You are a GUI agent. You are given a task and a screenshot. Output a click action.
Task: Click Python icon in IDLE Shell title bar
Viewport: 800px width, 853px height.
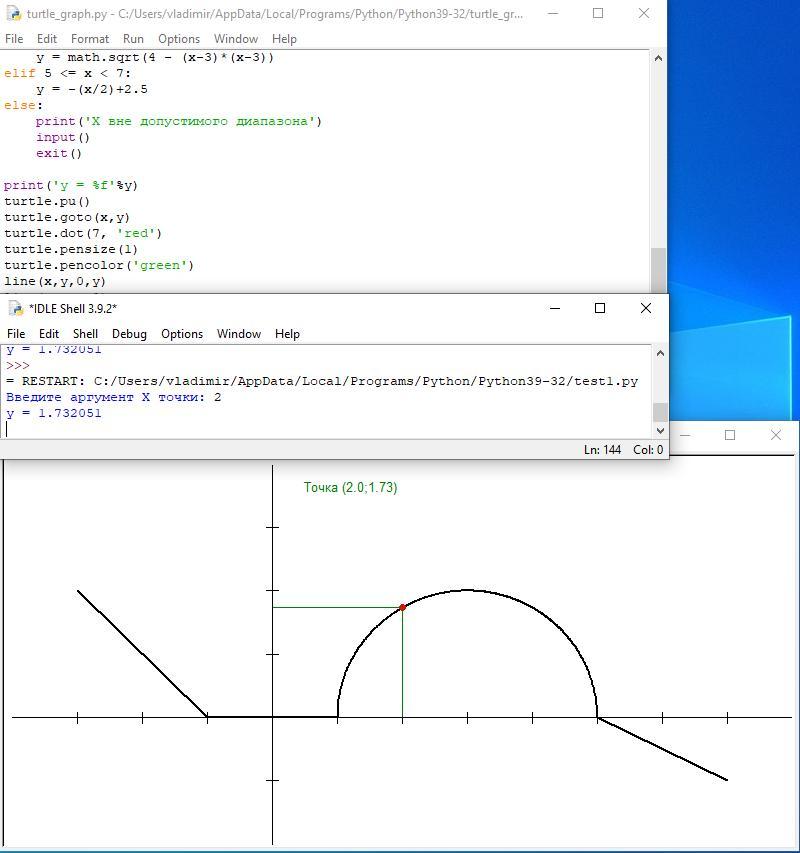click(x=16, y=308)
